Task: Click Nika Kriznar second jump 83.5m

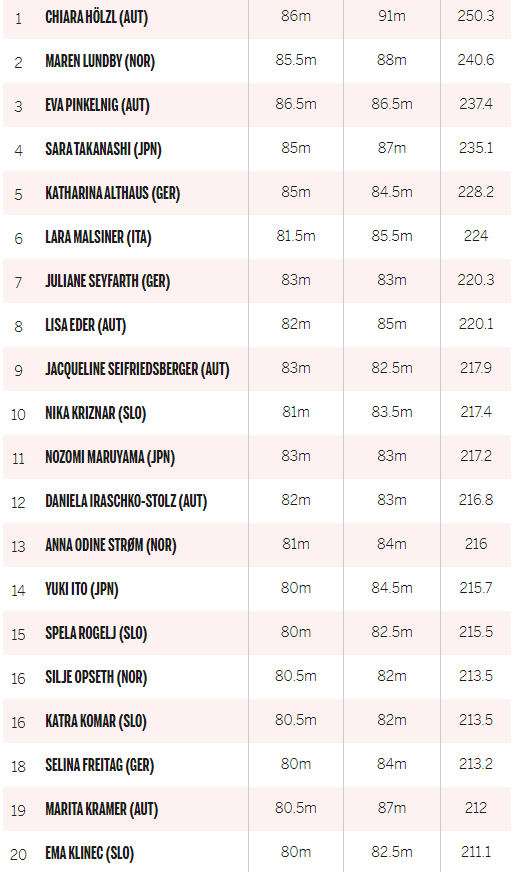Action: pos(392,412)
